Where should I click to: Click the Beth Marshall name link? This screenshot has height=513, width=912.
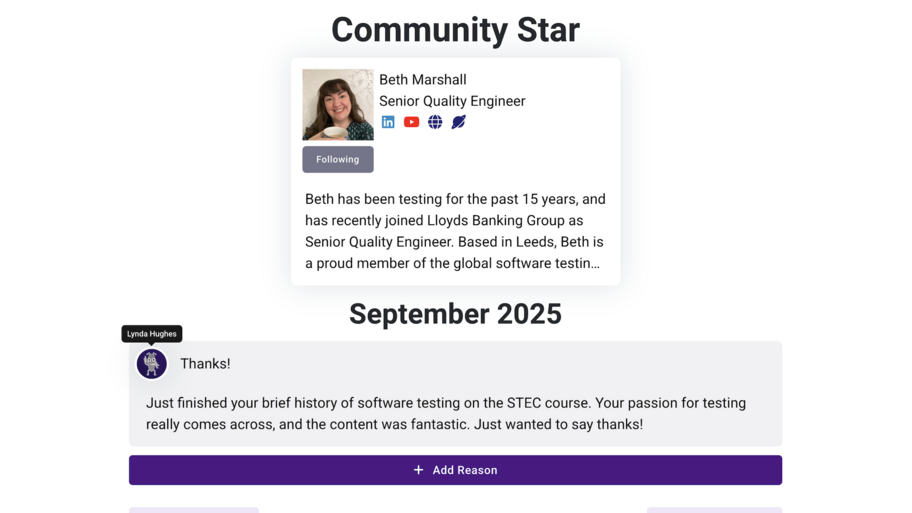(422, 80)
